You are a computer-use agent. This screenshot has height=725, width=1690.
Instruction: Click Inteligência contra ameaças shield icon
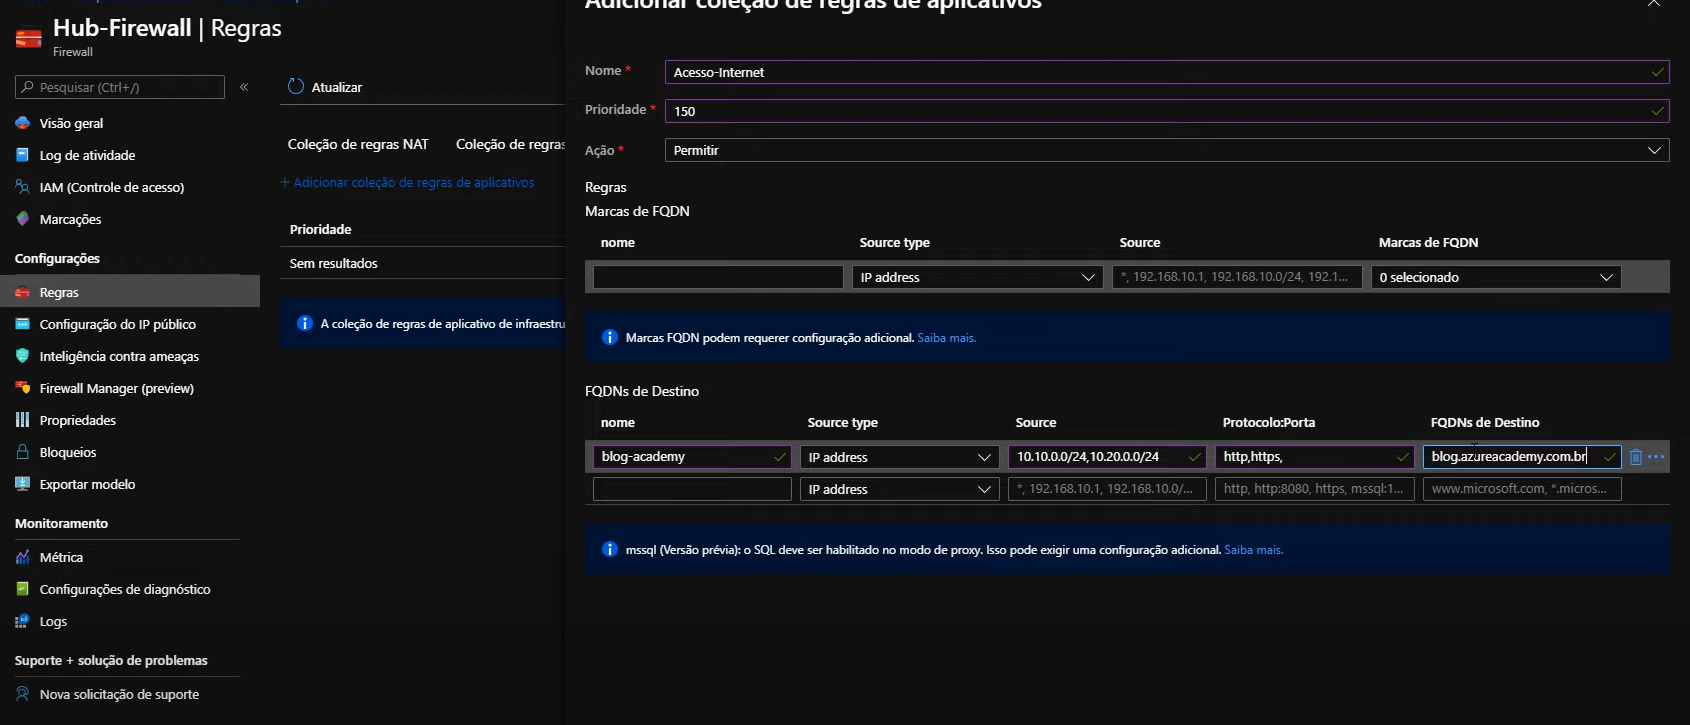pos(22,356)
